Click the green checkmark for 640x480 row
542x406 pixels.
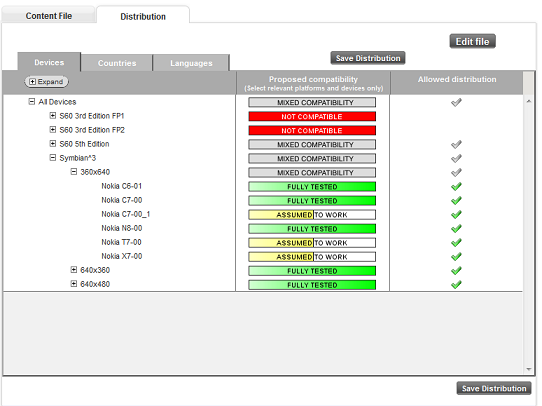(456, 285)
